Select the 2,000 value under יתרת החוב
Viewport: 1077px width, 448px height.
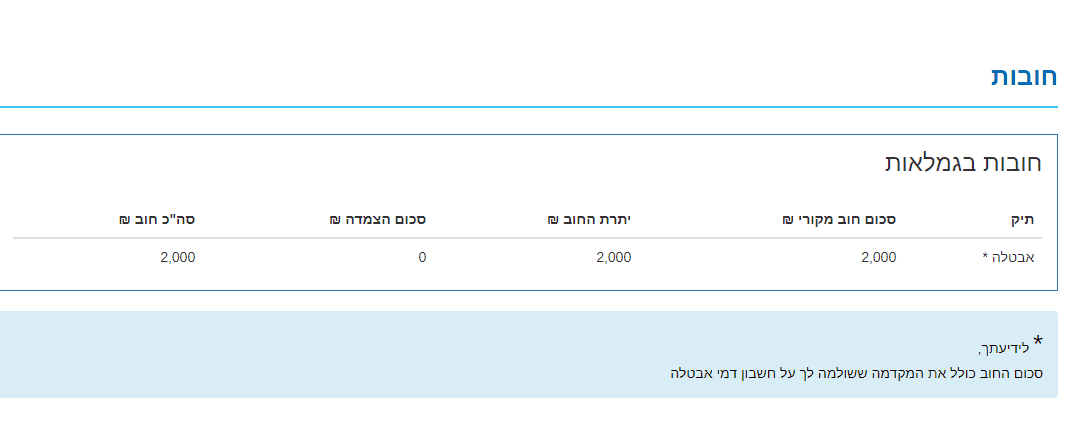(x=613, y=257)
